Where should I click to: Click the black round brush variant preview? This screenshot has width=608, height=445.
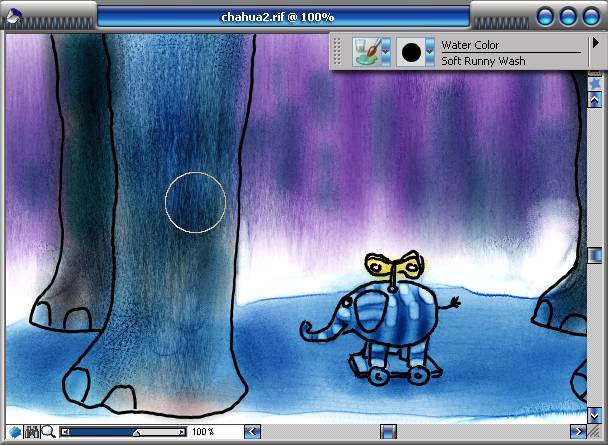point(411,52)
